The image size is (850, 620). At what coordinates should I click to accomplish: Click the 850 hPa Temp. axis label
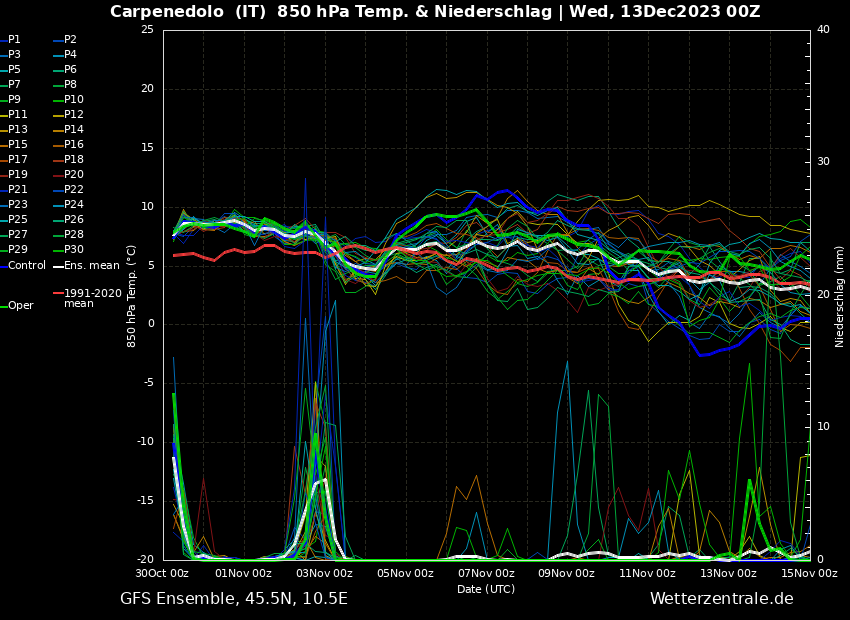(132, 295)
